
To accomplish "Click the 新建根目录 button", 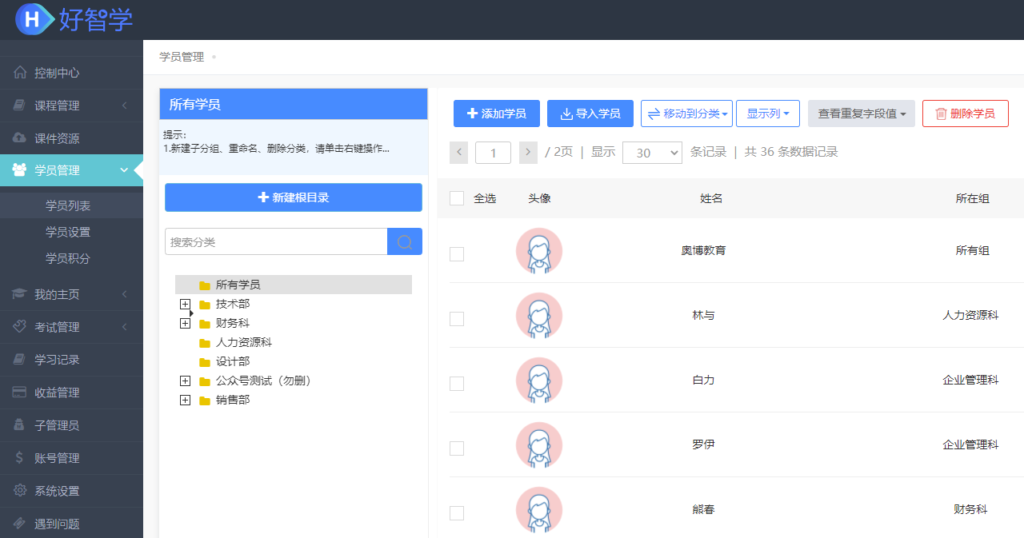I will point(293,197).
